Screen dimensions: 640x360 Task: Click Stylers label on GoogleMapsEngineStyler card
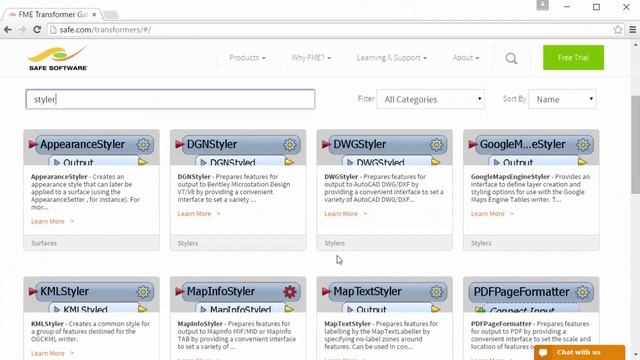[481, 243]
